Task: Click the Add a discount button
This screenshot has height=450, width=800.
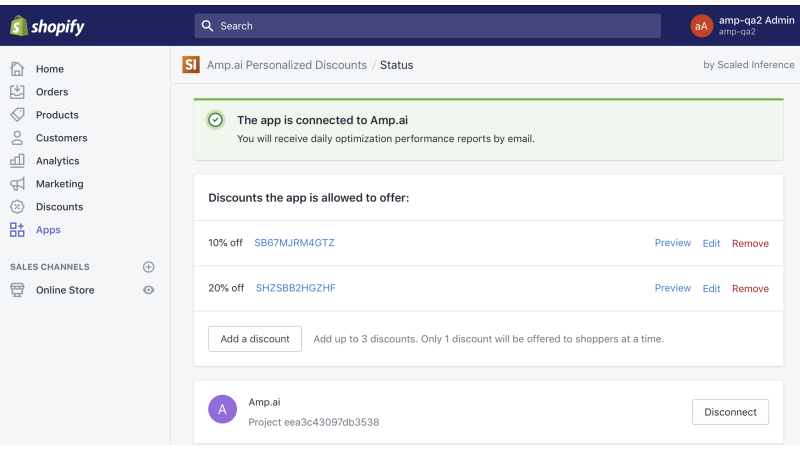Action: (255, 339)
